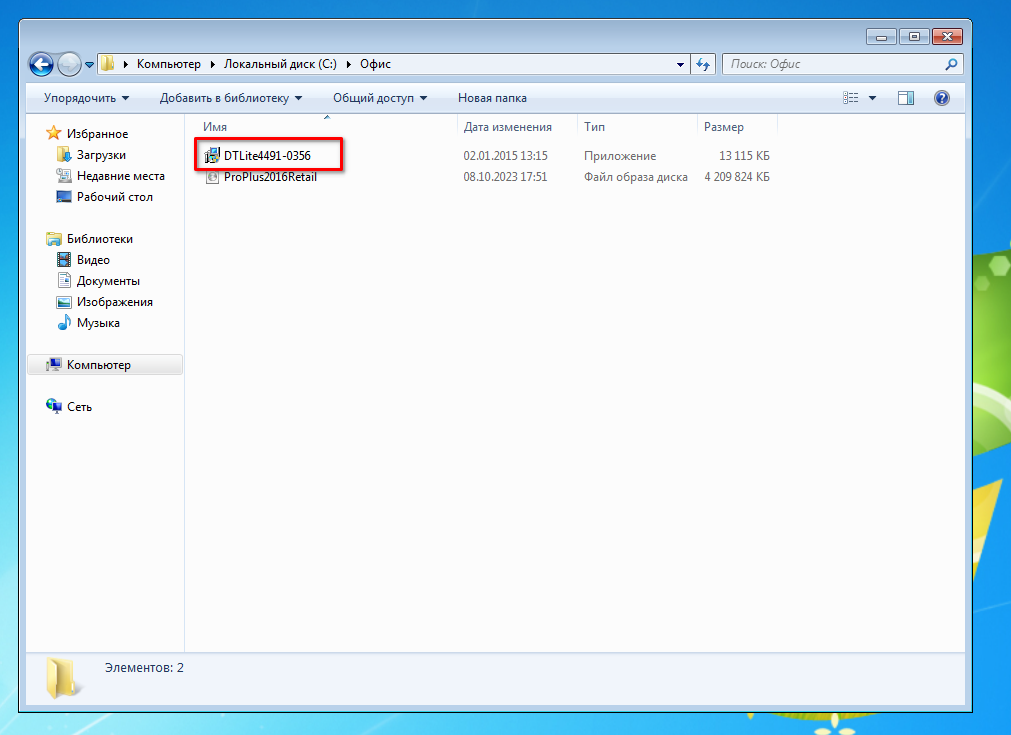Viewport: 1011px width, 735px height.
Task: Open the Общий доступ menu
Action: coord(379,98)
